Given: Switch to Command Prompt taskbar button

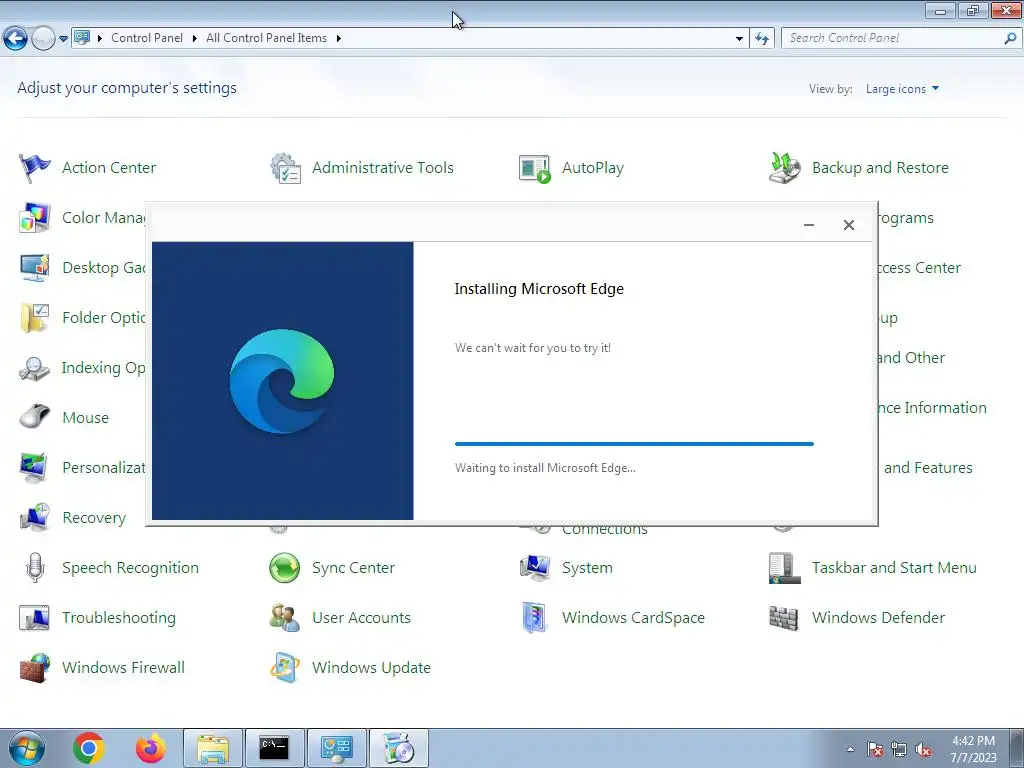Looking at the screenshot, I should tap(274, 748).
